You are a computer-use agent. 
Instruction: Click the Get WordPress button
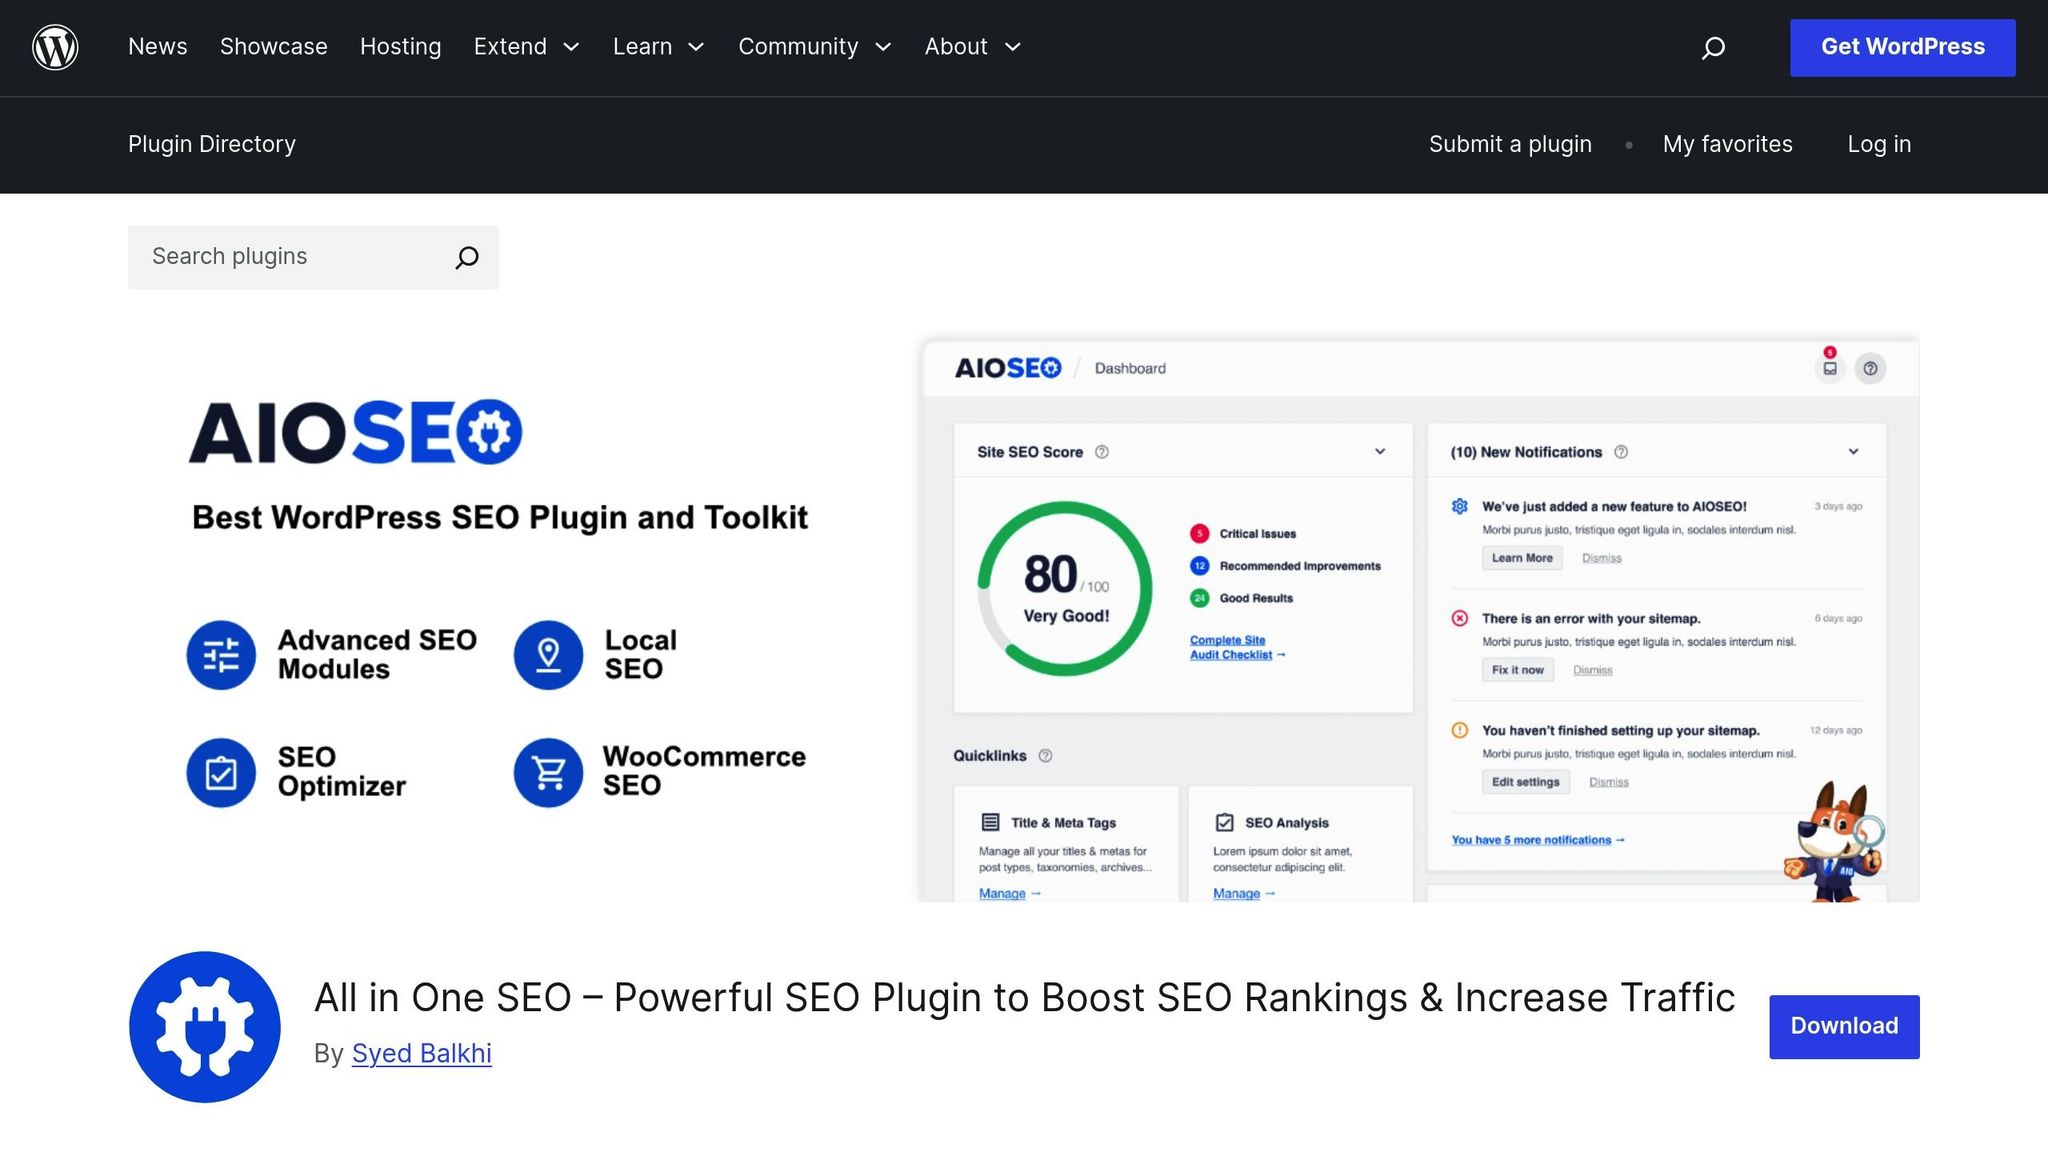tap(1902, 47)
